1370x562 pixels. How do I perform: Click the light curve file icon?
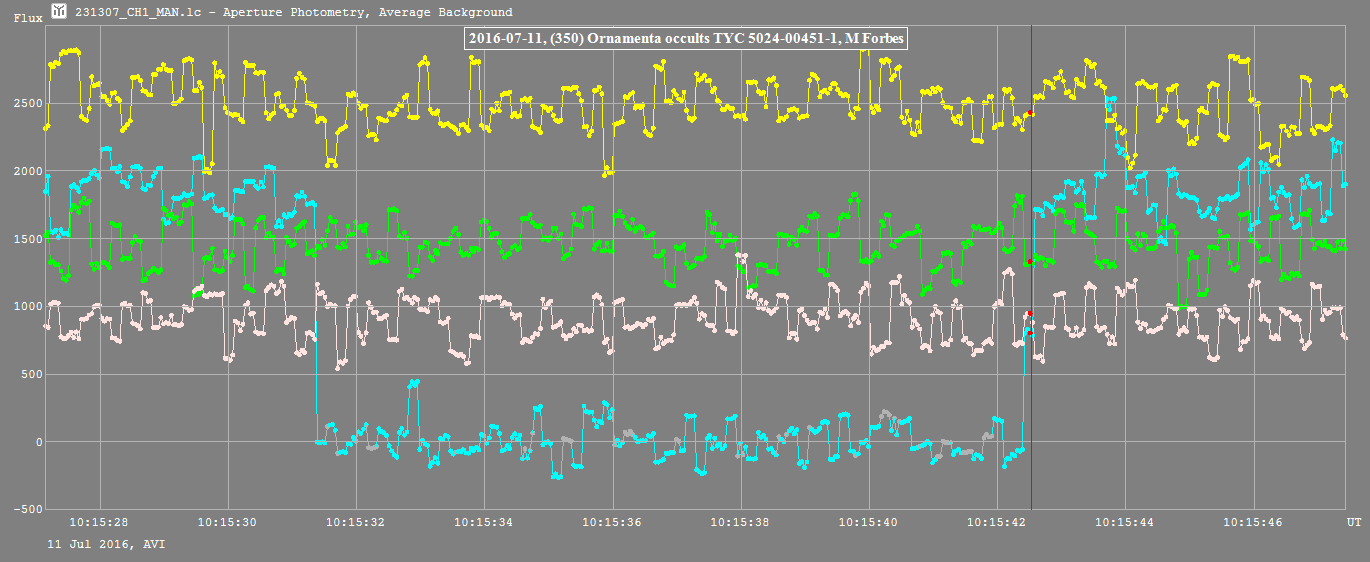click(x=59, y=12)
